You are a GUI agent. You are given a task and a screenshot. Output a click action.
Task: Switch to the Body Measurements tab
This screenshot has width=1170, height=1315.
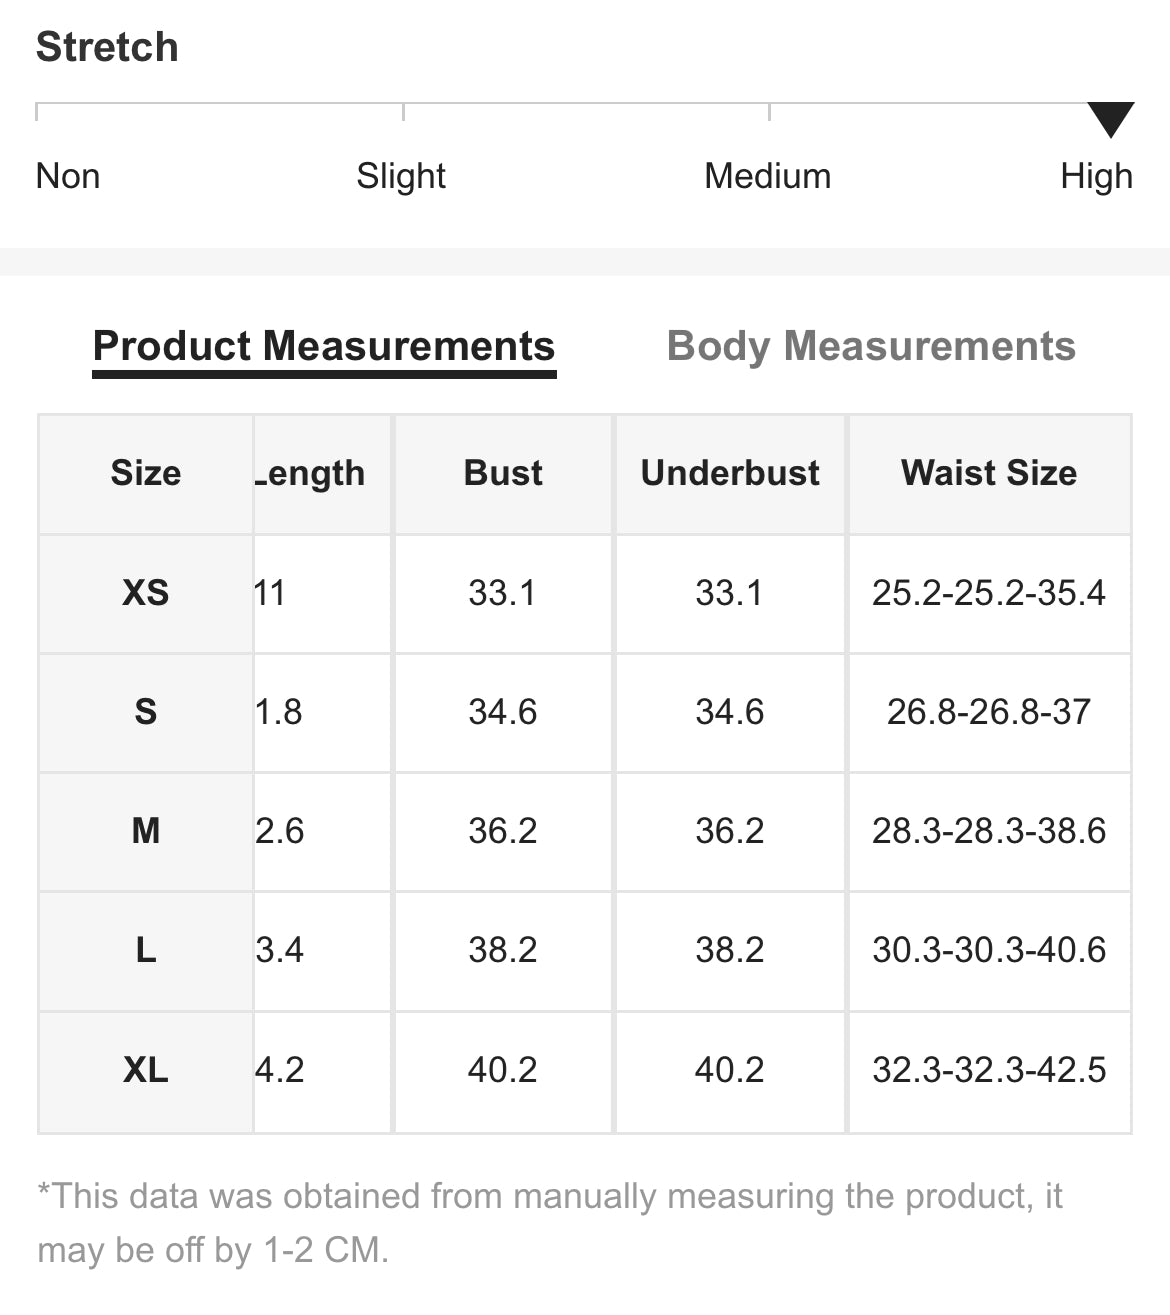(x=871, y=346)
